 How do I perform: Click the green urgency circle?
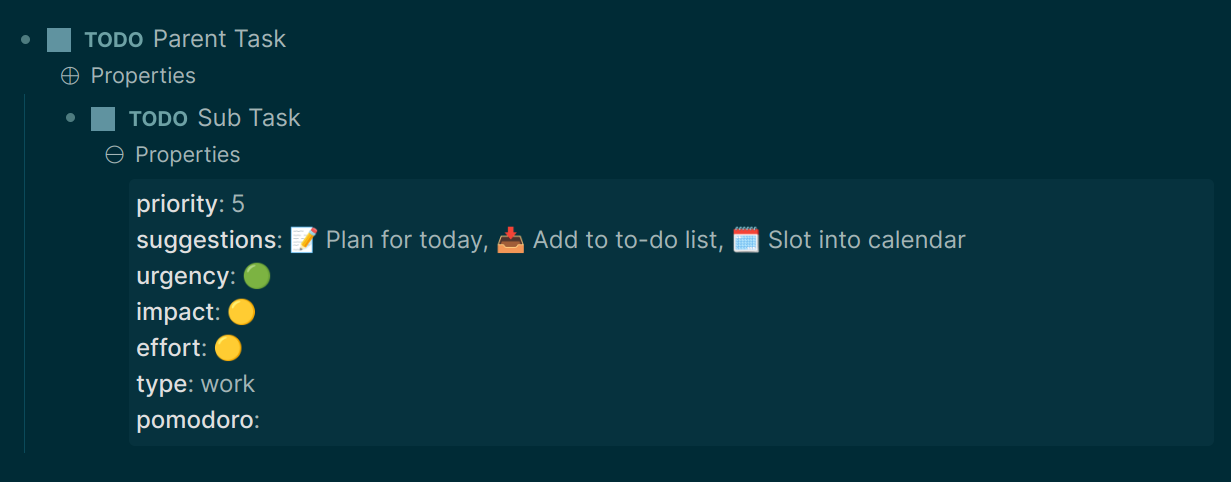(x=257, y=276)
